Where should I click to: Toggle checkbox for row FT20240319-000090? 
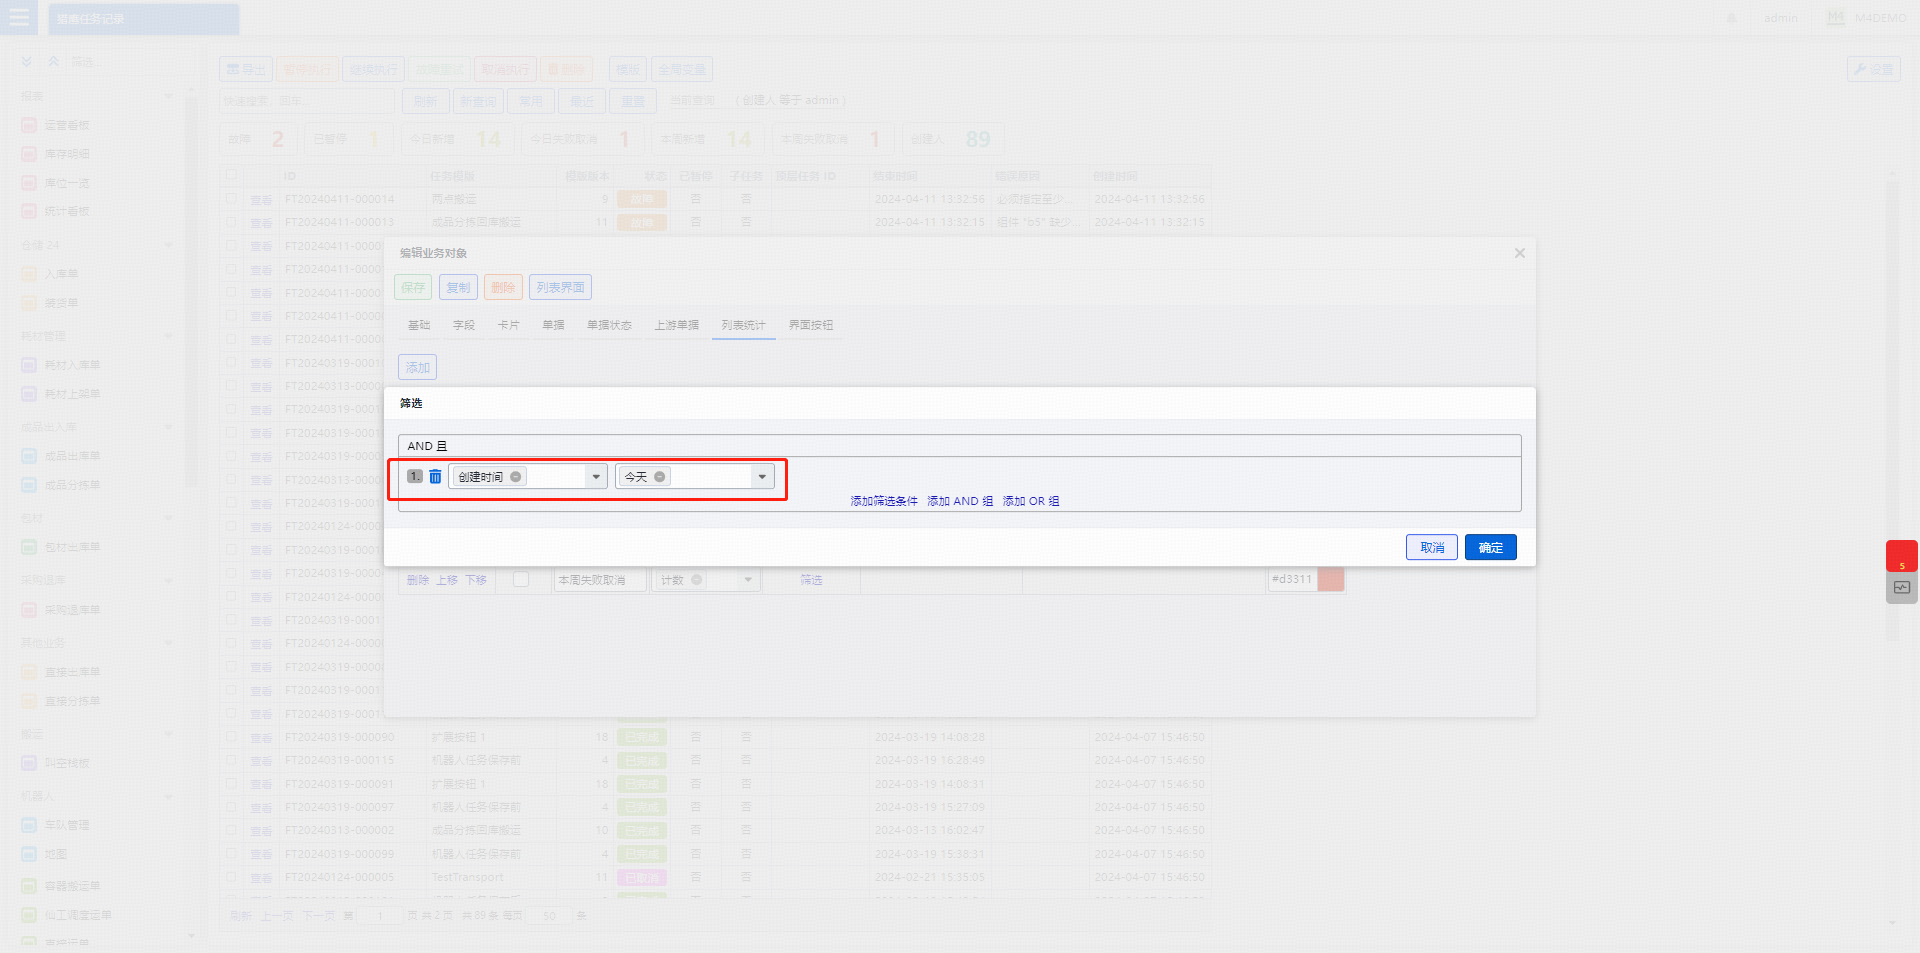click(232, 736)
